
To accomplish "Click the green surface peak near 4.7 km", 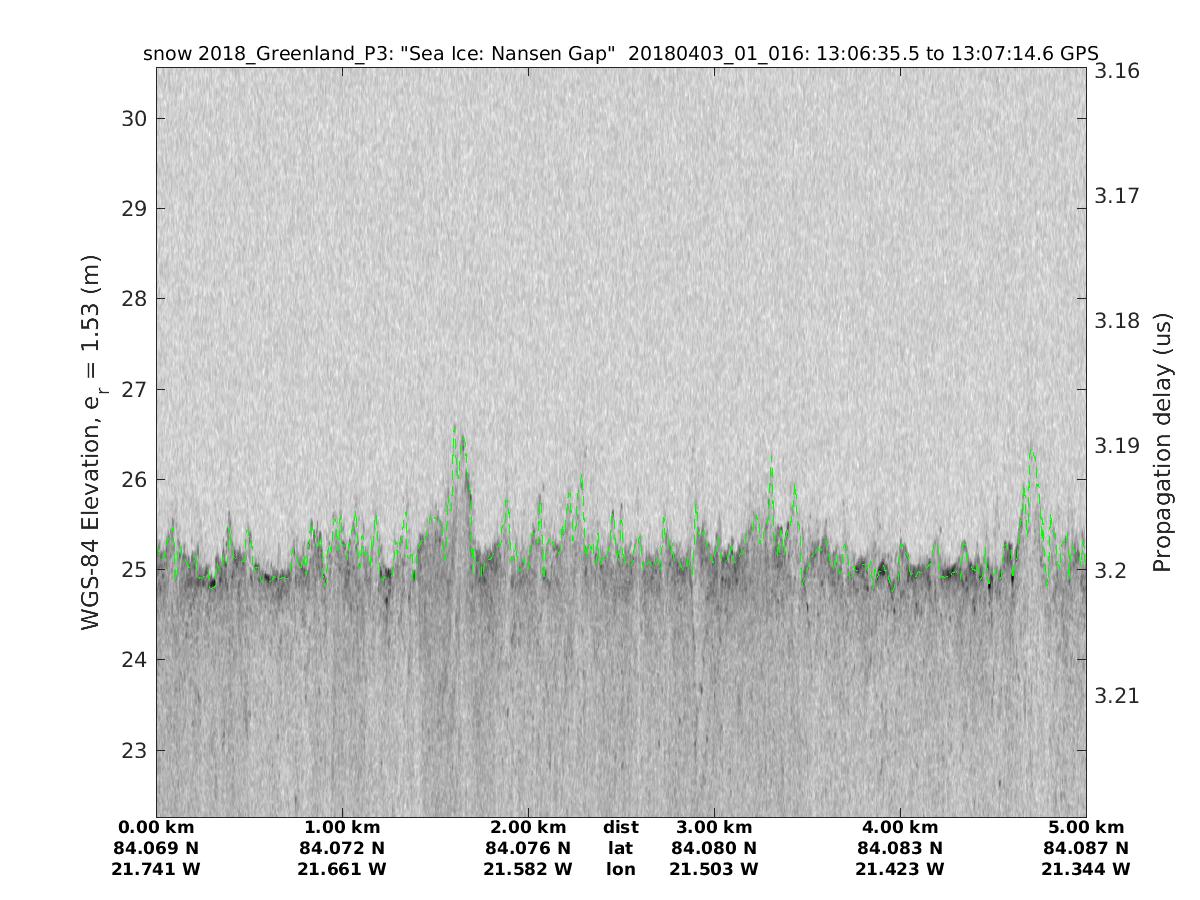I will click(x=1031, y=453).
